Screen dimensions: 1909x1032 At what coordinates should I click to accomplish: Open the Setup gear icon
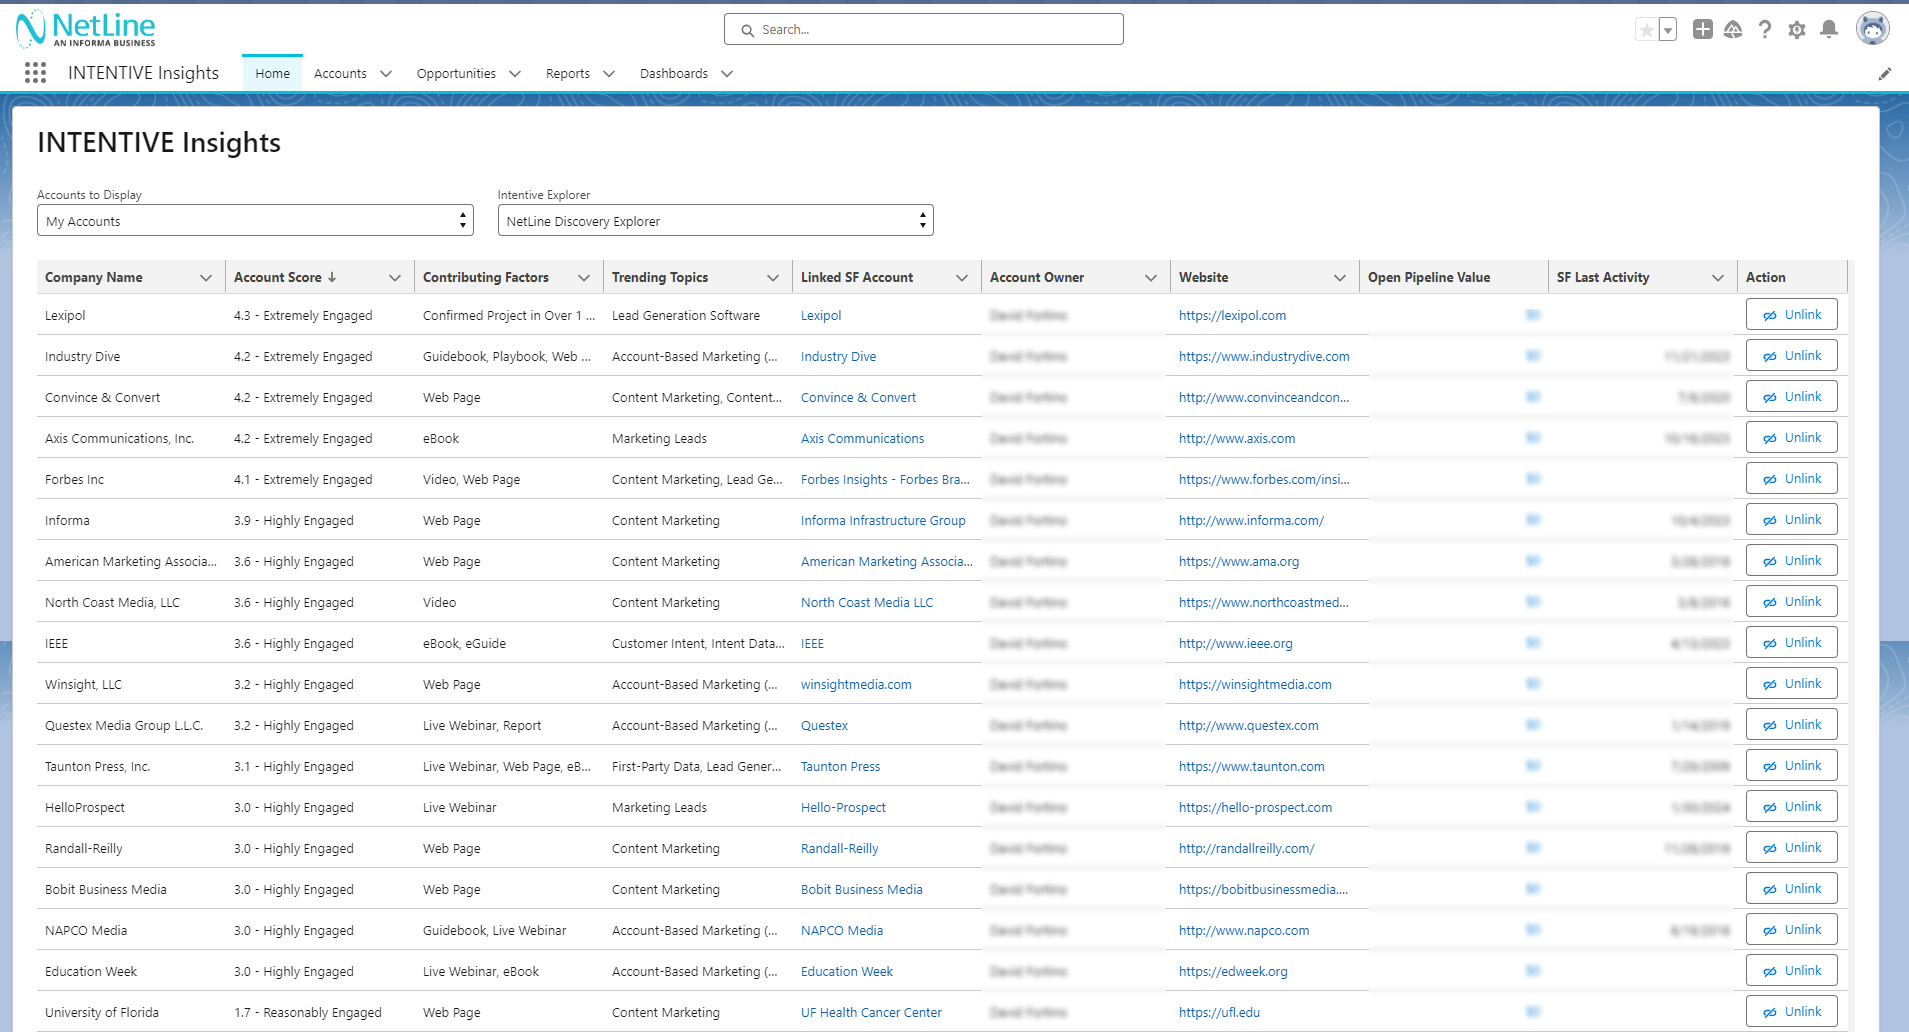click(1797, 30)
